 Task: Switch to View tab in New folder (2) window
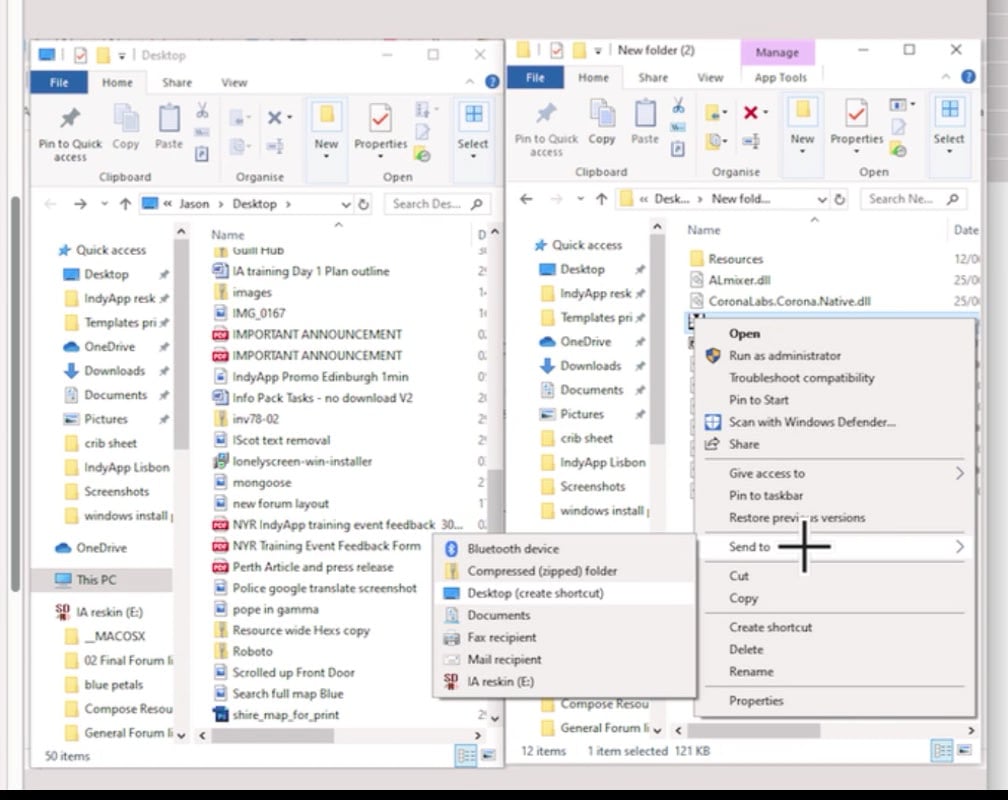tap(710, 77)
